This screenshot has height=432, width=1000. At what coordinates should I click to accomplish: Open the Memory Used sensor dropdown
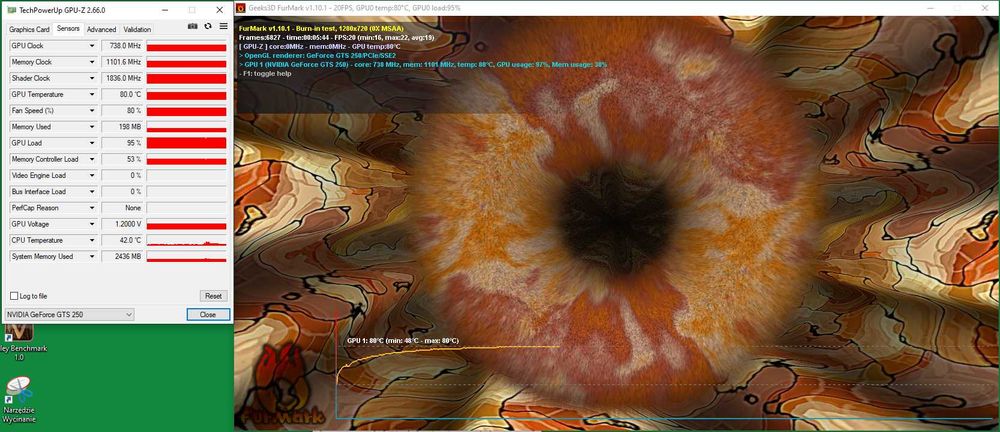tap(92, 127)
